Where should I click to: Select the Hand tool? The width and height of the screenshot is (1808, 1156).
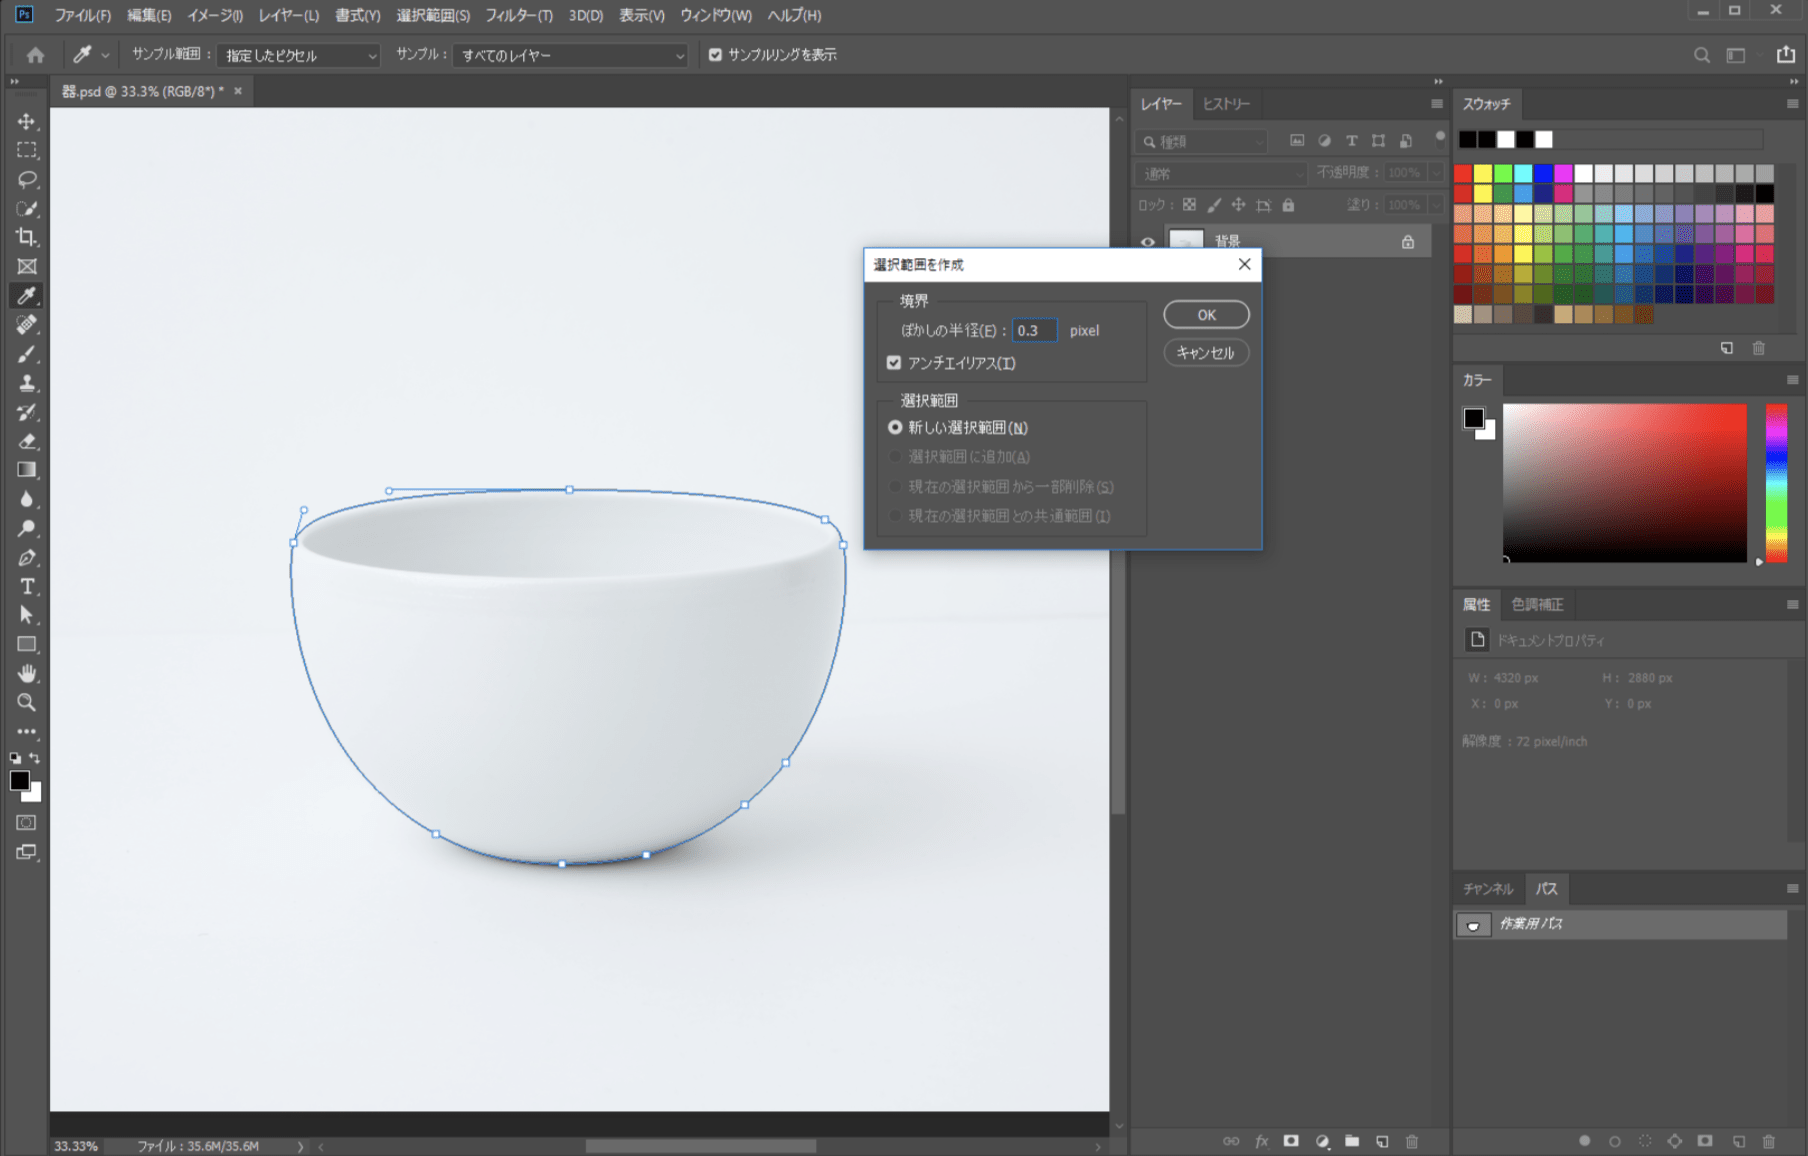27,673
